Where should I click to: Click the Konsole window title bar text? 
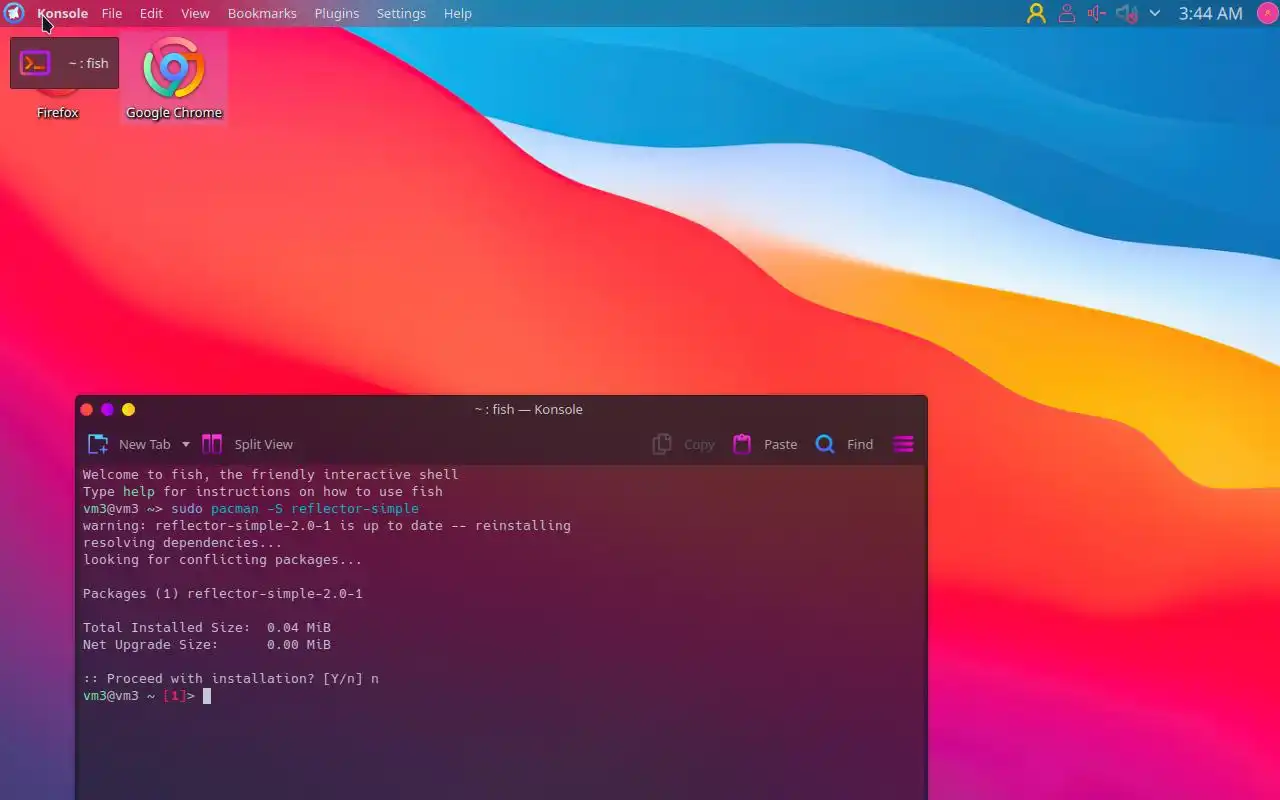529,409
